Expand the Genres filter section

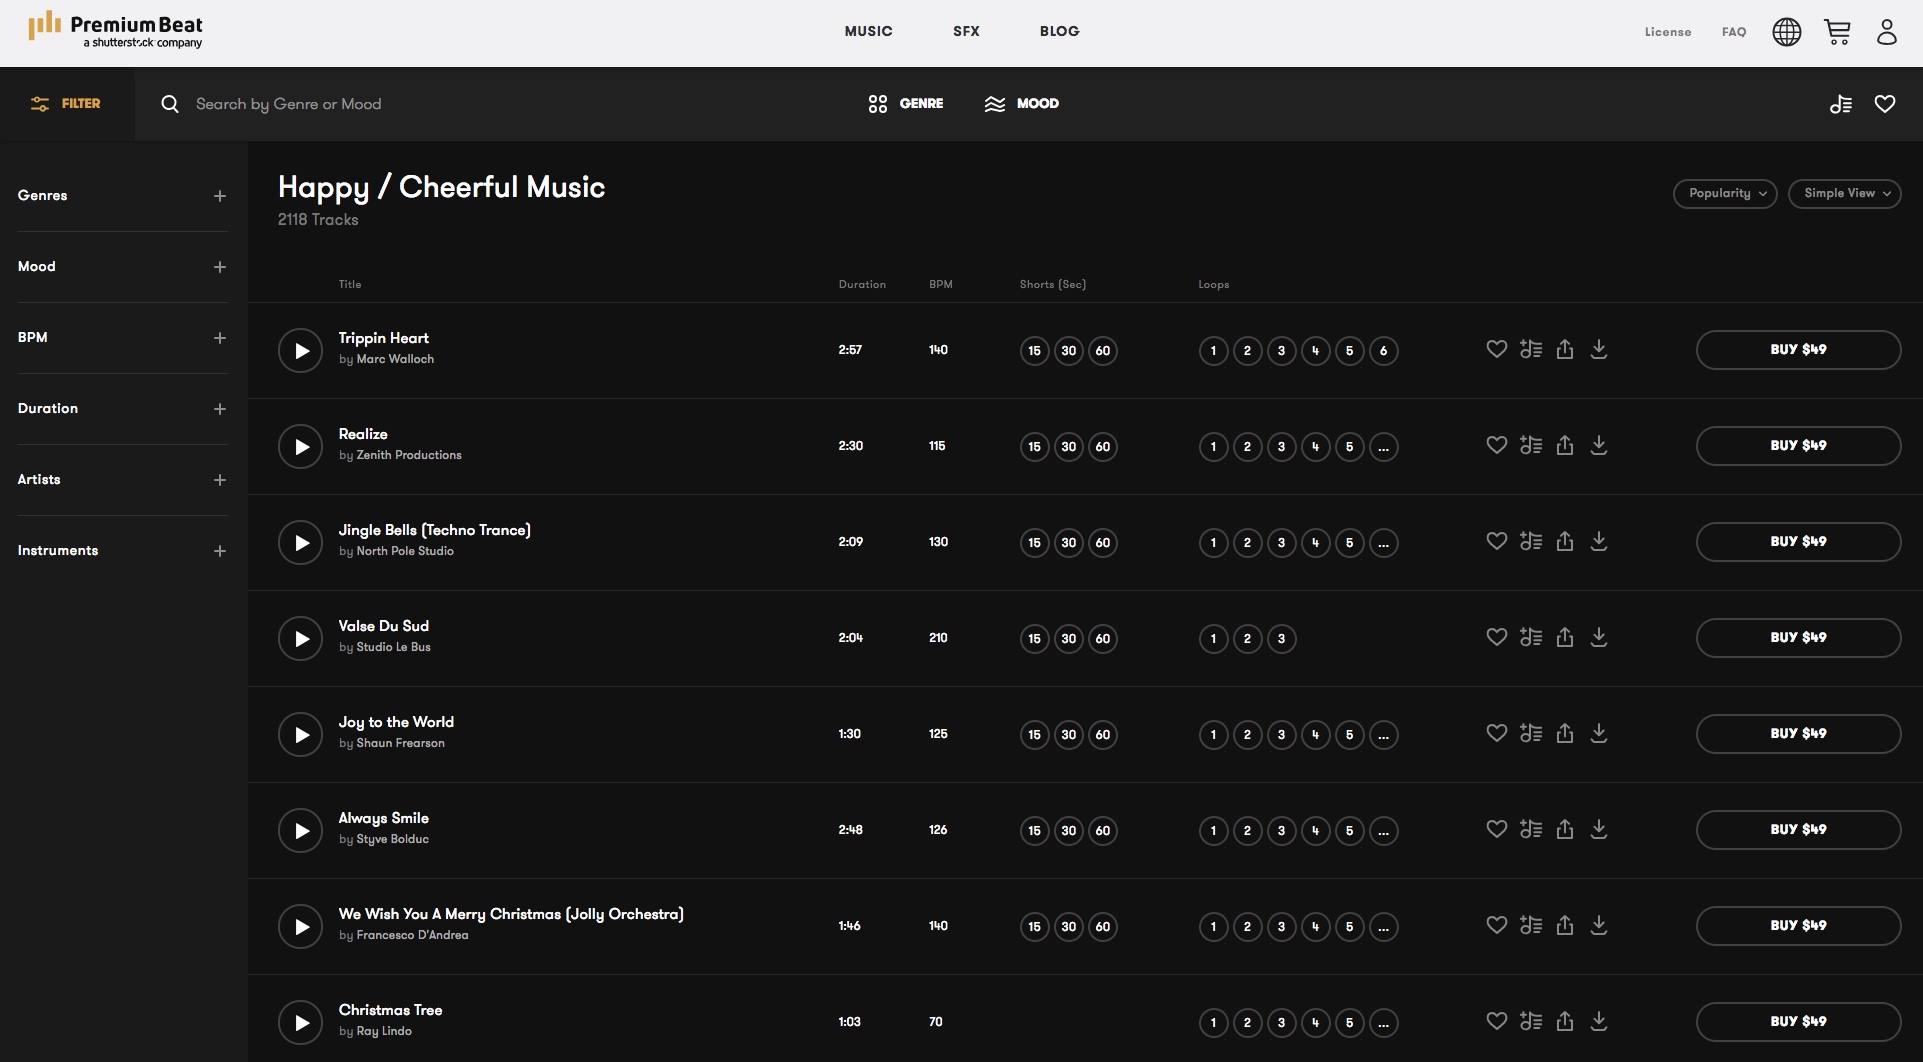pos(220,196)
